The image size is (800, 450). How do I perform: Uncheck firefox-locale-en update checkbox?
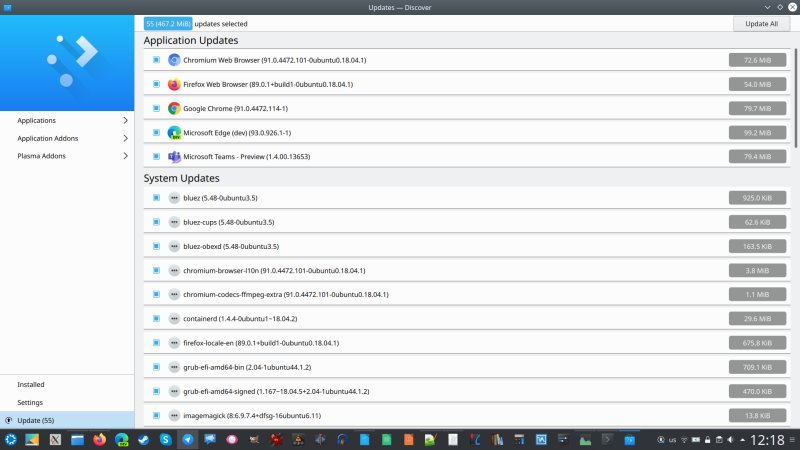coord(156,343)
